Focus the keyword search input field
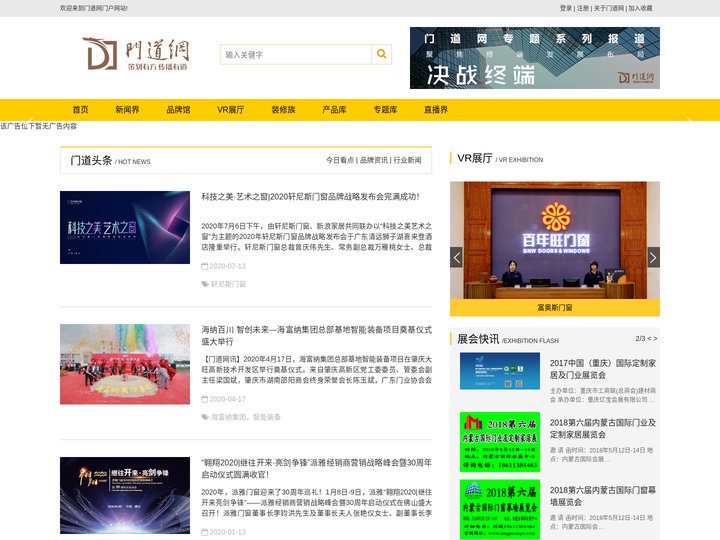 (296, 54)
